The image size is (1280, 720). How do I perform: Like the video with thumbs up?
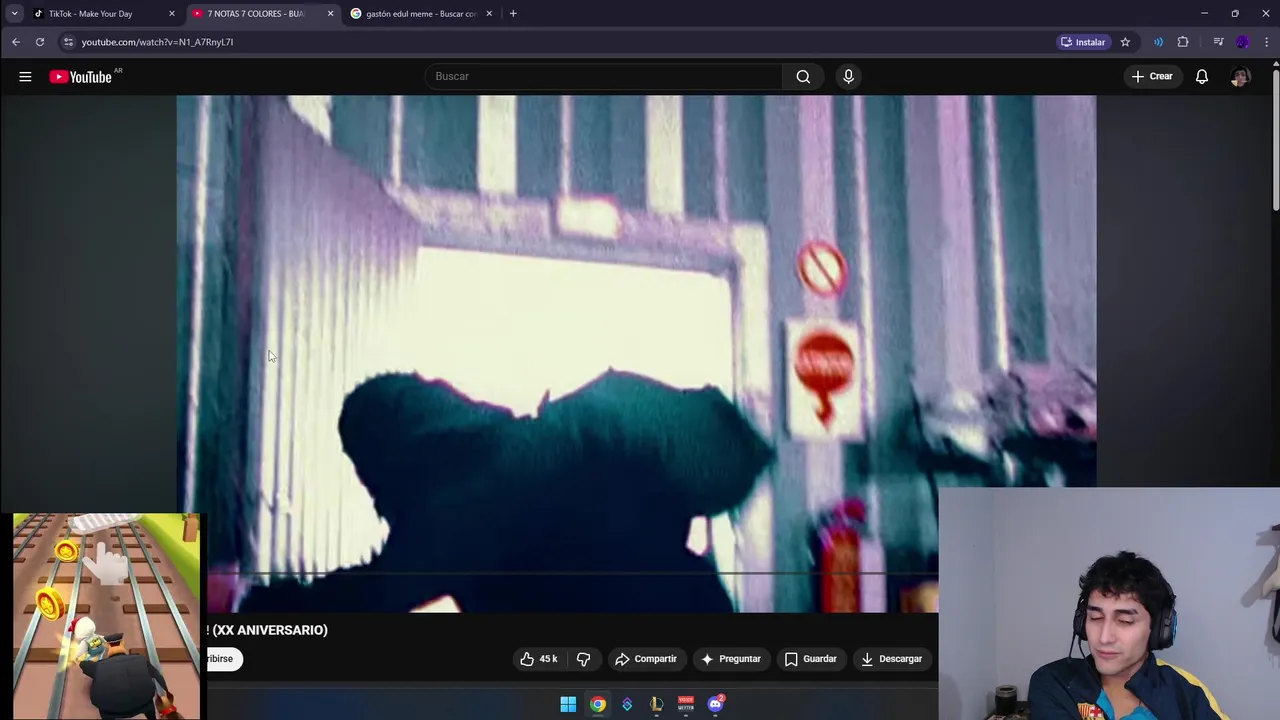pyautogui.click(x=538, y=659)
